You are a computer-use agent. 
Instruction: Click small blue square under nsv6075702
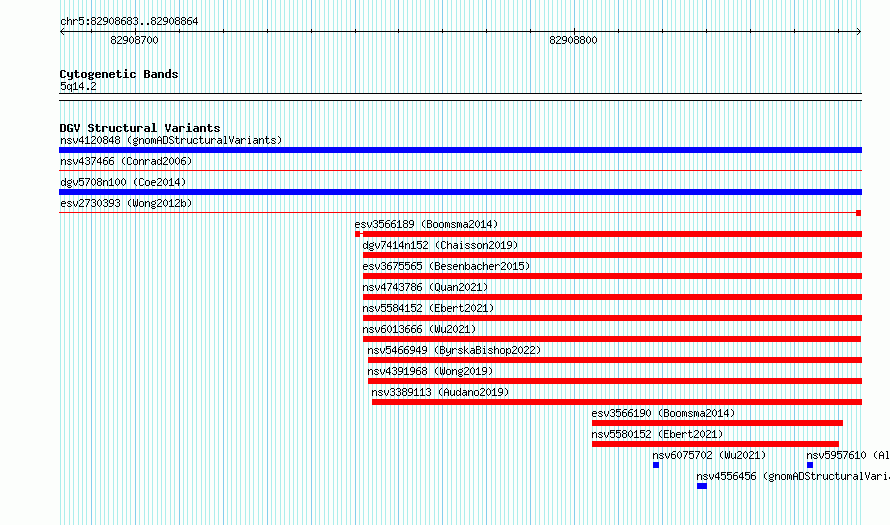656,465
